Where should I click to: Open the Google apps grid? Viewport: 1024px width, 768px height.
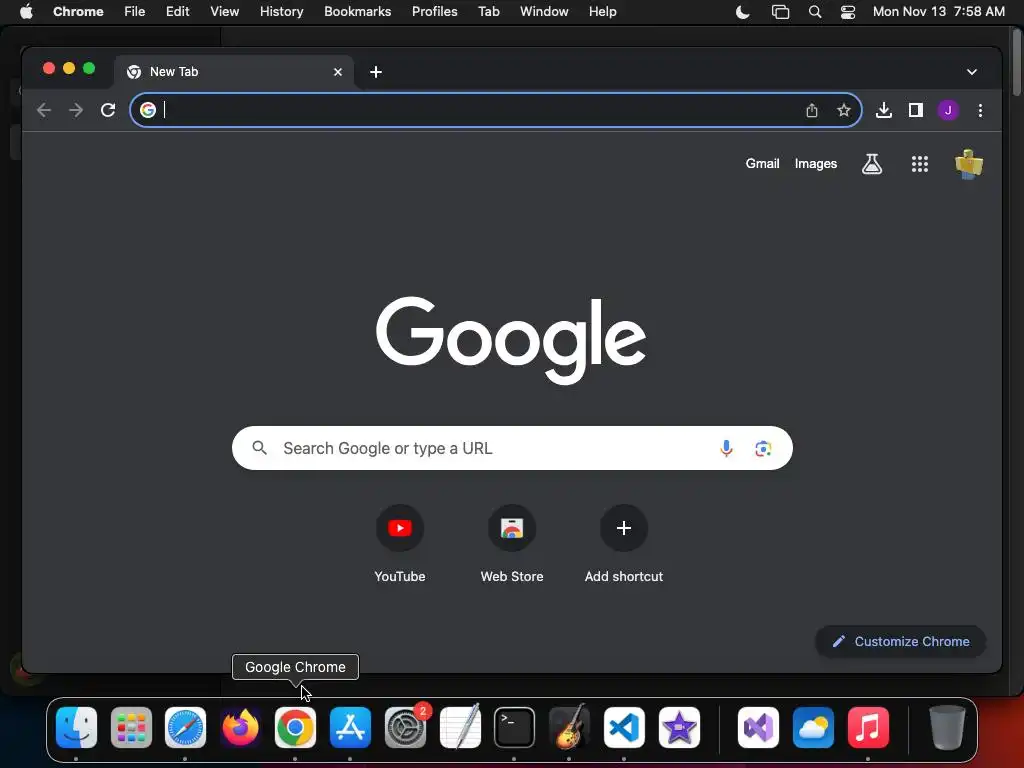tap(920, 164)
